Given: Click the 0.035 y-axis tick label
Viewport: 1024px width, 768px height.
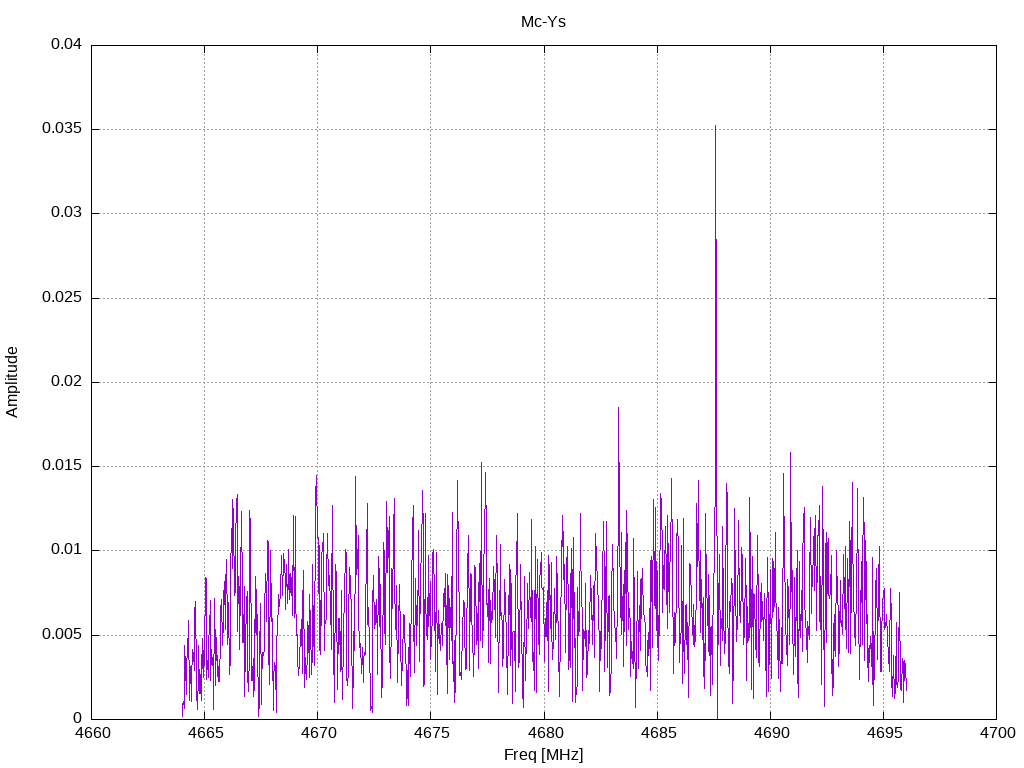Looking at the screenshot, I should [63, 129].
